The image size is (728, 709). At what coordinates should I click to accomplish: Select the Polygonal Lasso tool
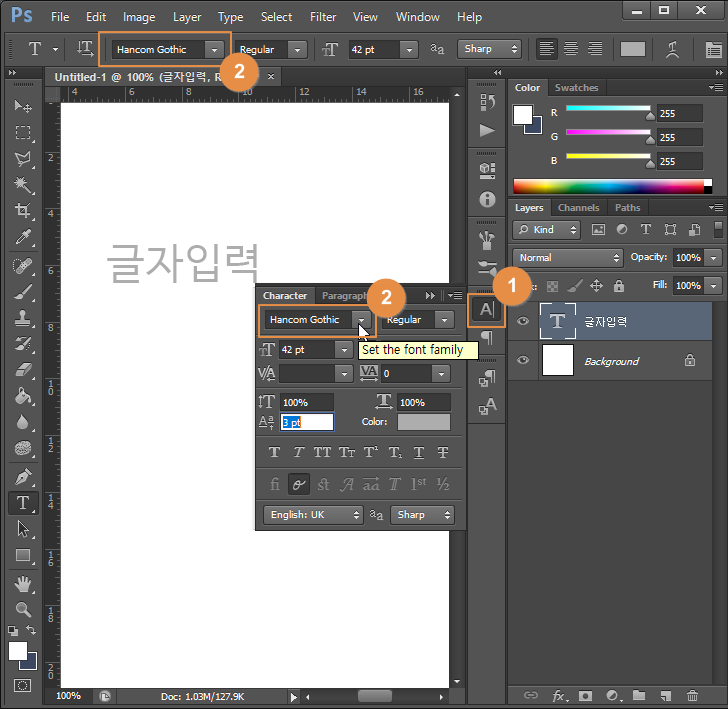coord(23,159)
